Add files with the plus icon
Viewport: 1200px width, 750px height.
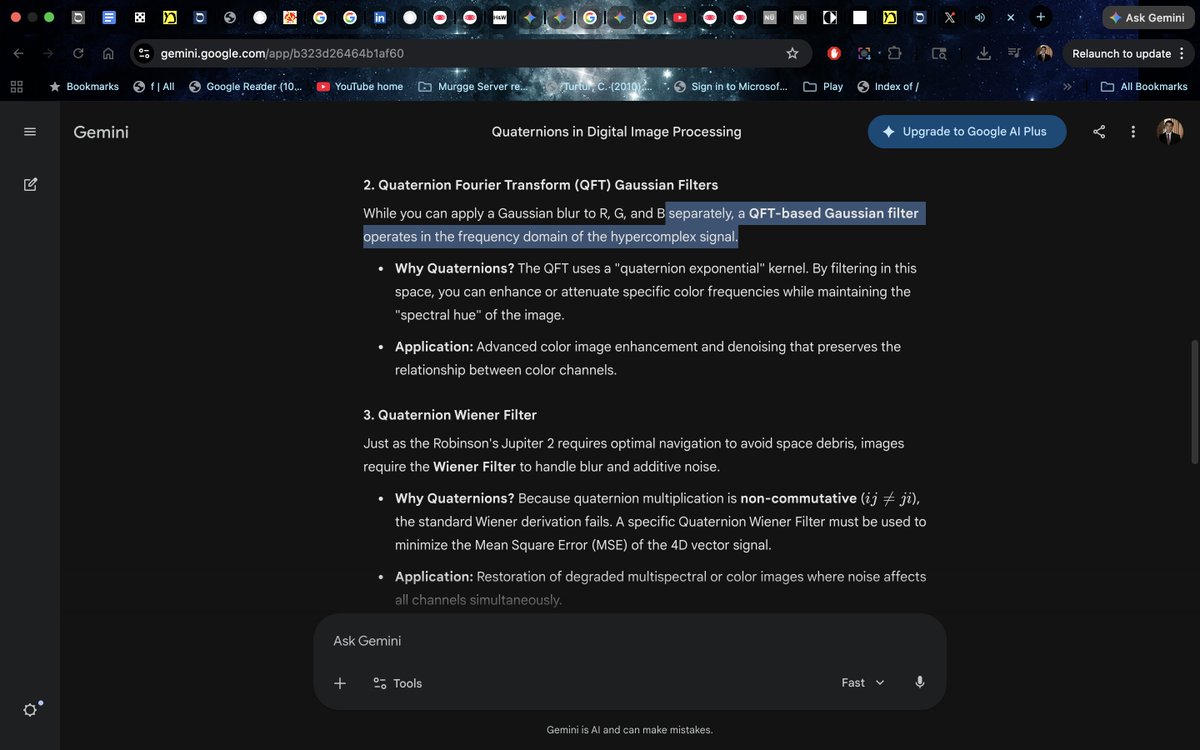(340, 683)
